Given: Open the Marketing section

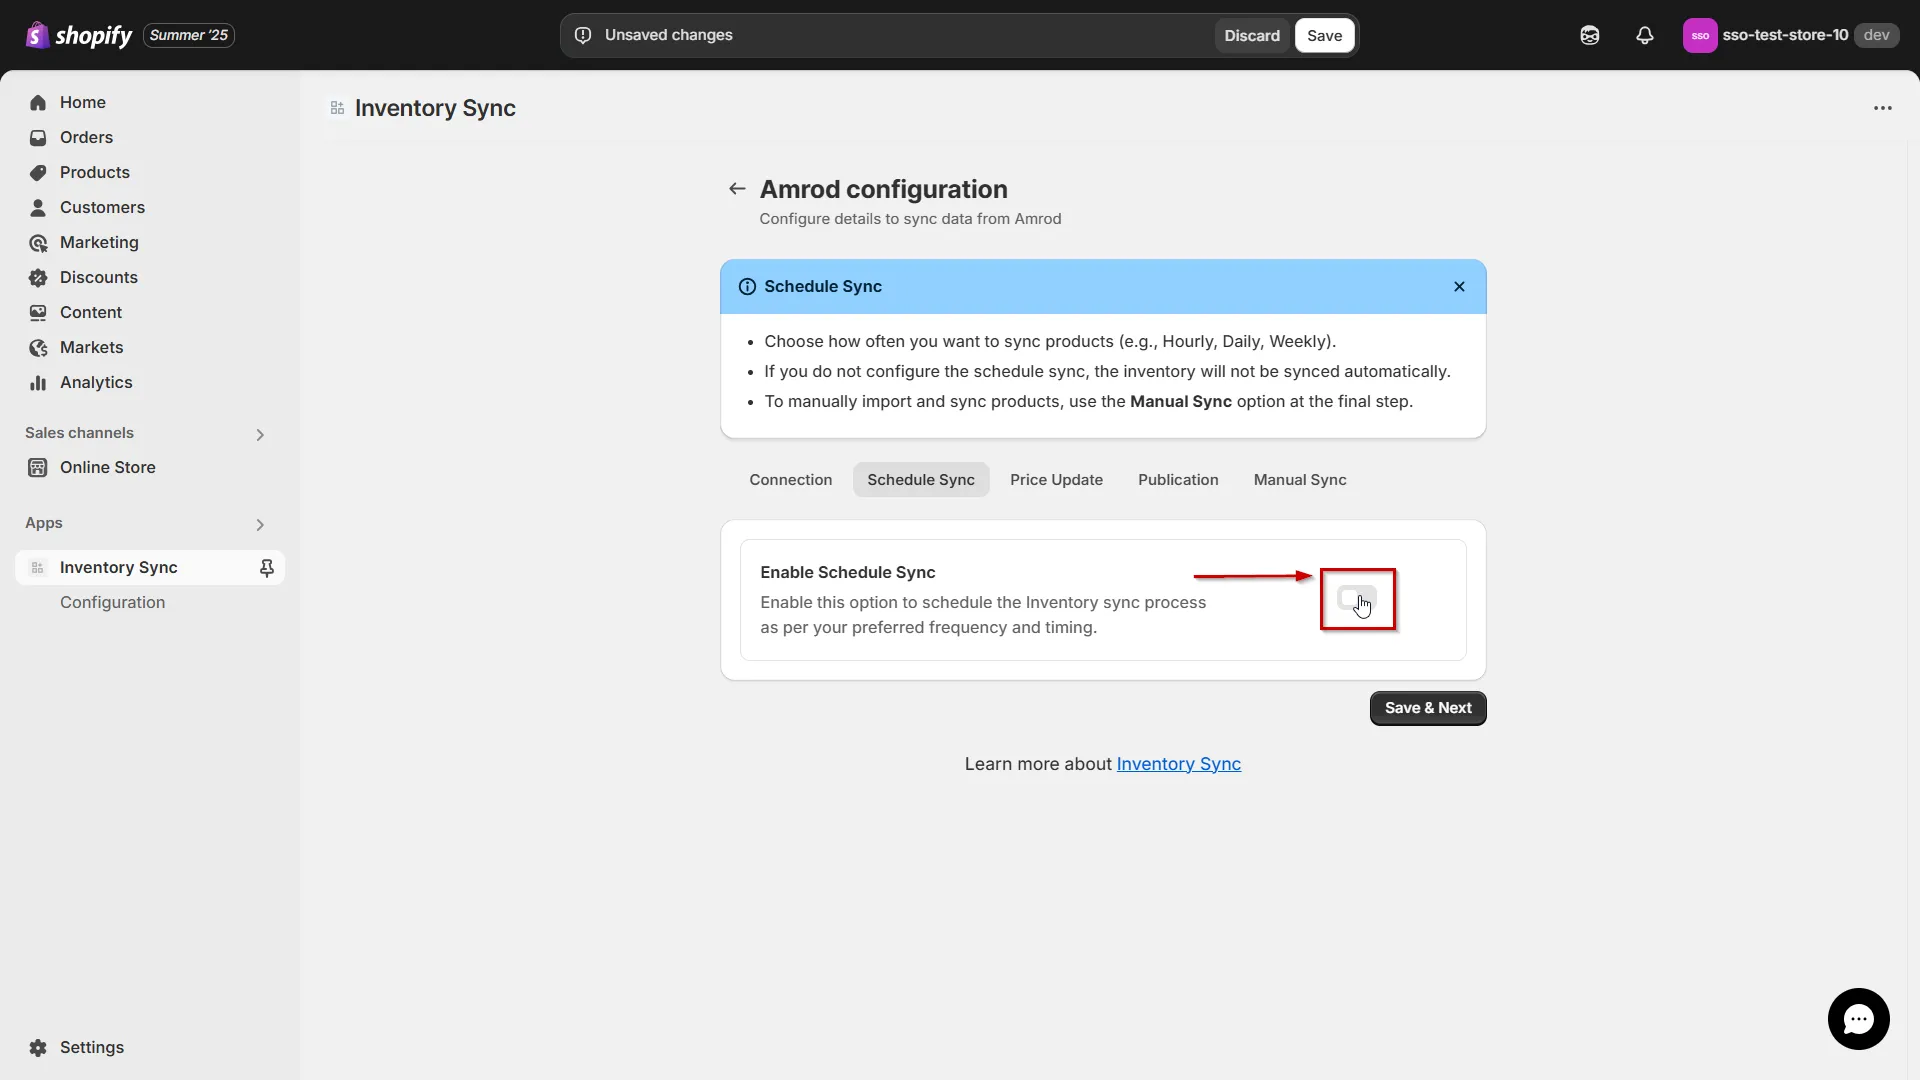Looking at the screenshot, I should [98, 242].
